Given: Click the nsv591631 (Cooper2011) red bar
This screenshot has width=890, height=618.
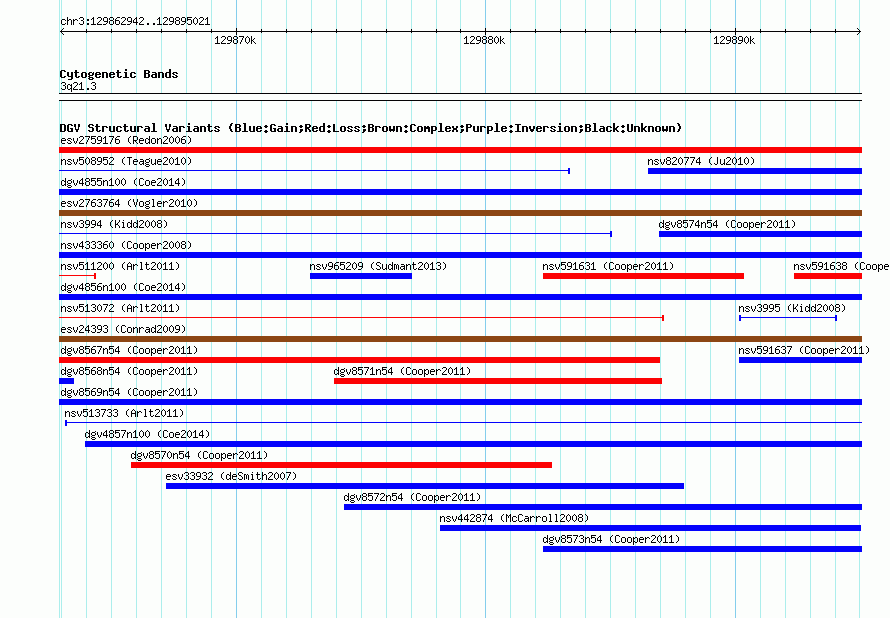Looking at the screenshot, I should 643,276.
